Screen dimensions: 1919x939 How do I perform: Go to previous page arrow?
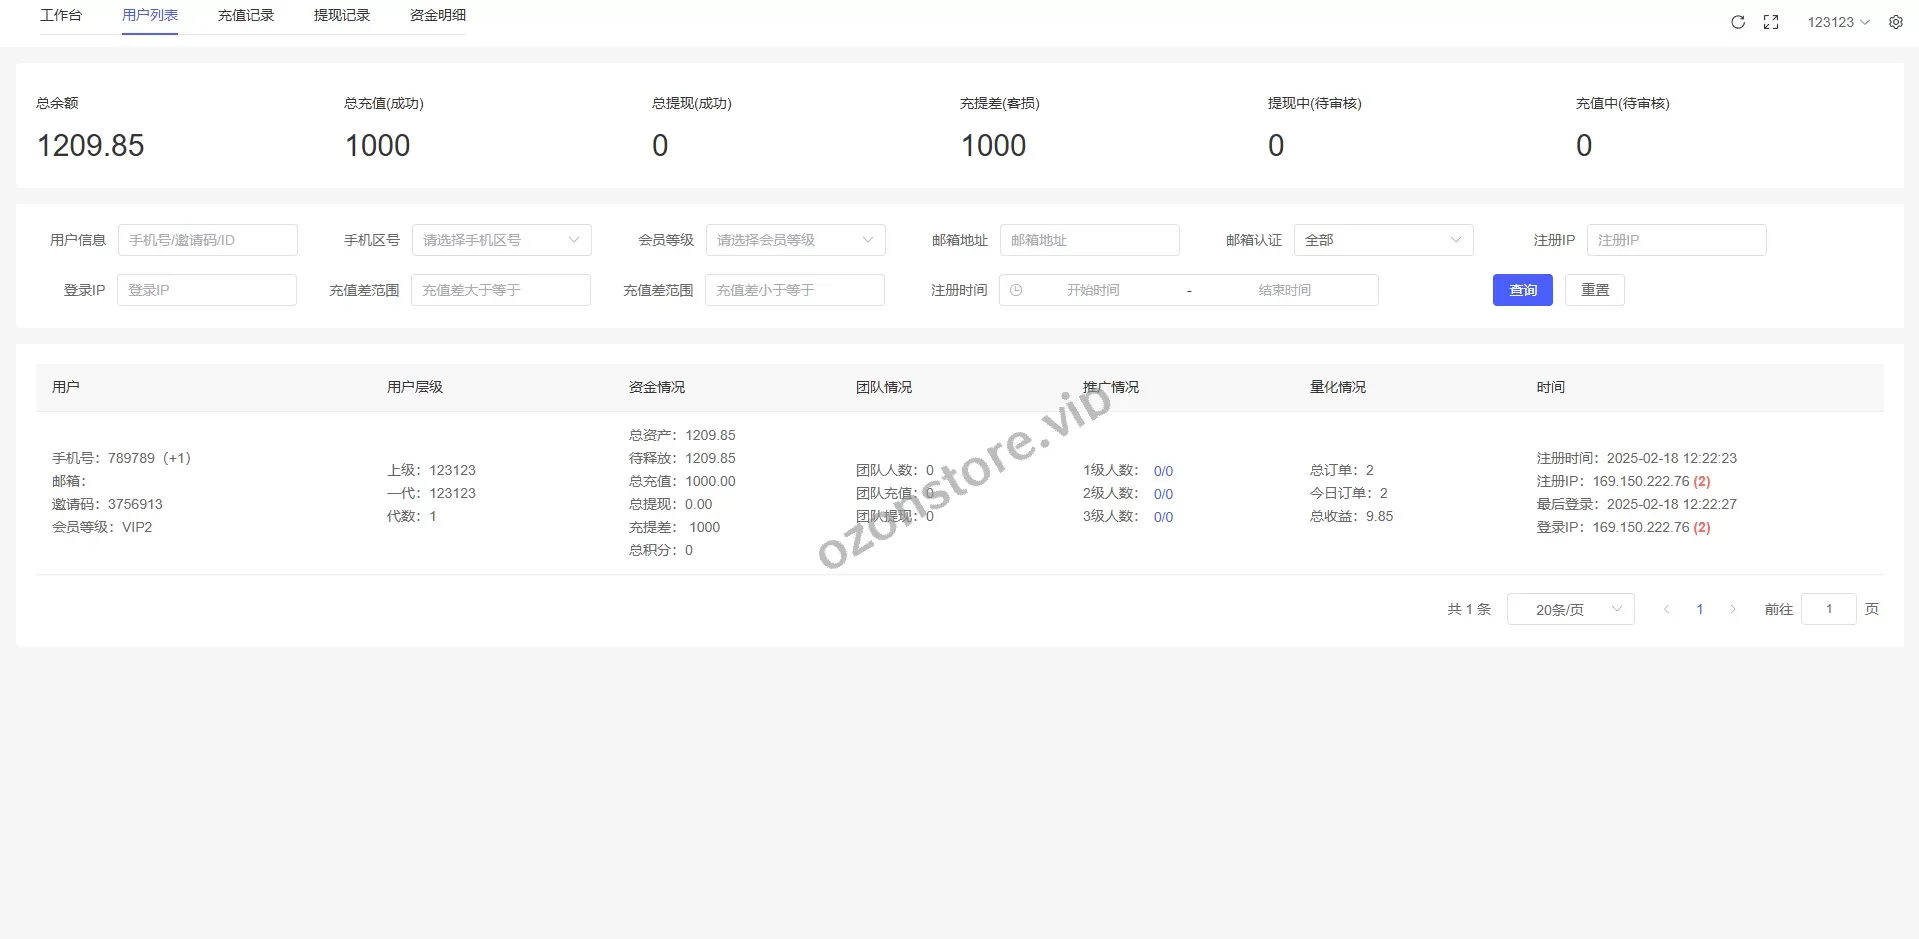[x=1666, y=609]
